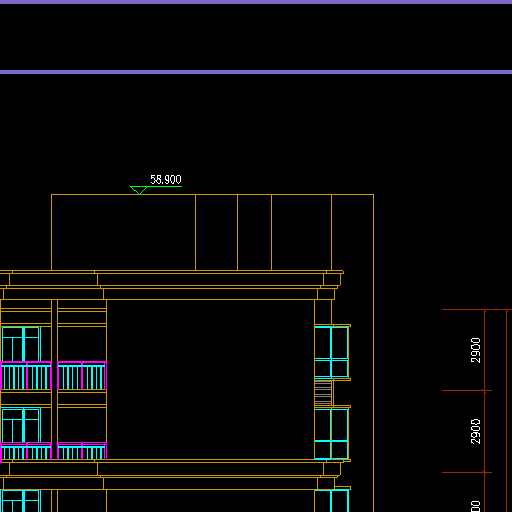Viewport: 512px width, 512px height.
Task: Select the upper 2900 dimension text
Action: pos(476,350)
